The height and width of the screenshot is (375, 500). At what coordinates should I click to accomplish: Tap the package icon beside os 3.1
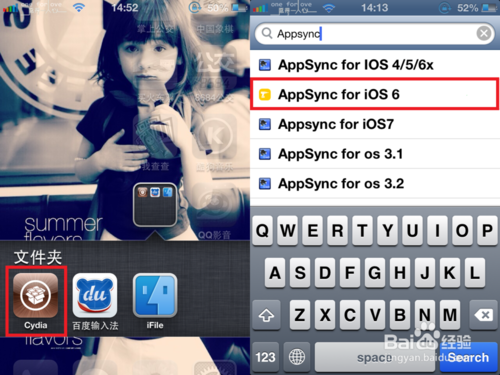[x=265, y=154]
